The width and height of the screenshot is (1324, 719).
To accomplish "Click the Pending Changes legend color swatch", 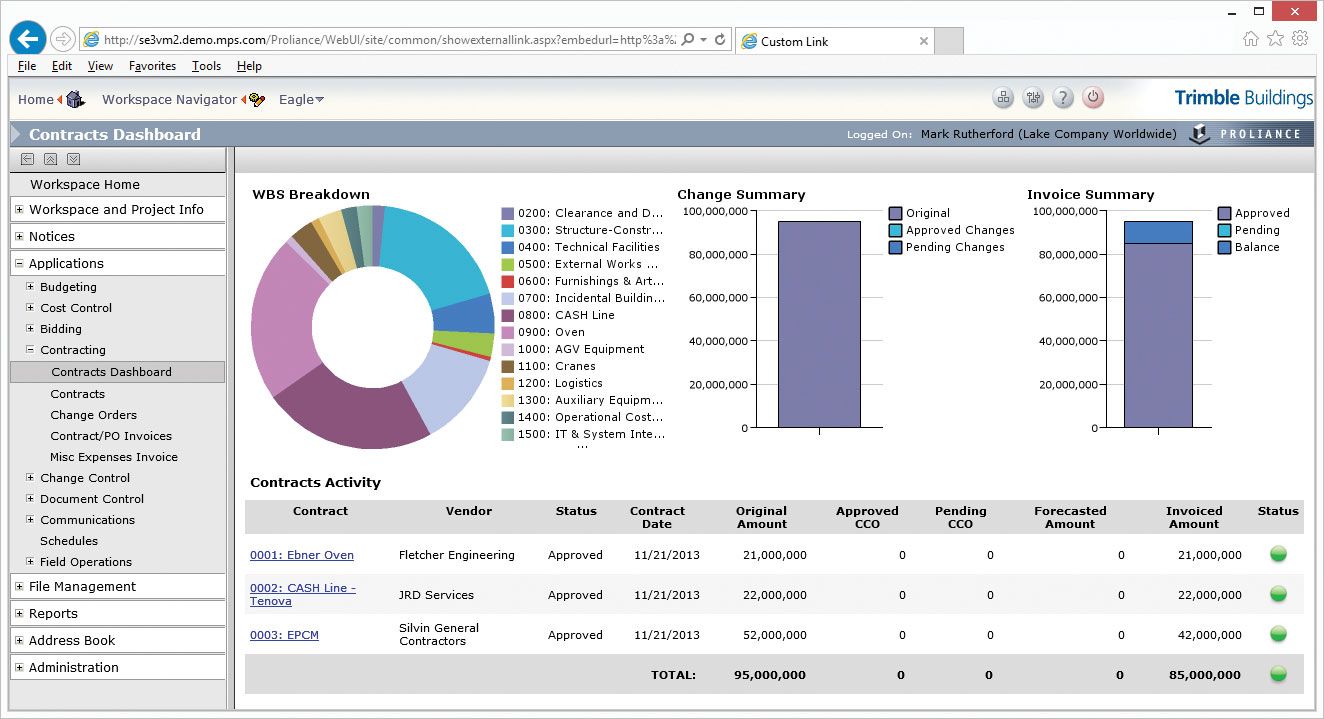I will pyautogui.click(x=895, y=247).
